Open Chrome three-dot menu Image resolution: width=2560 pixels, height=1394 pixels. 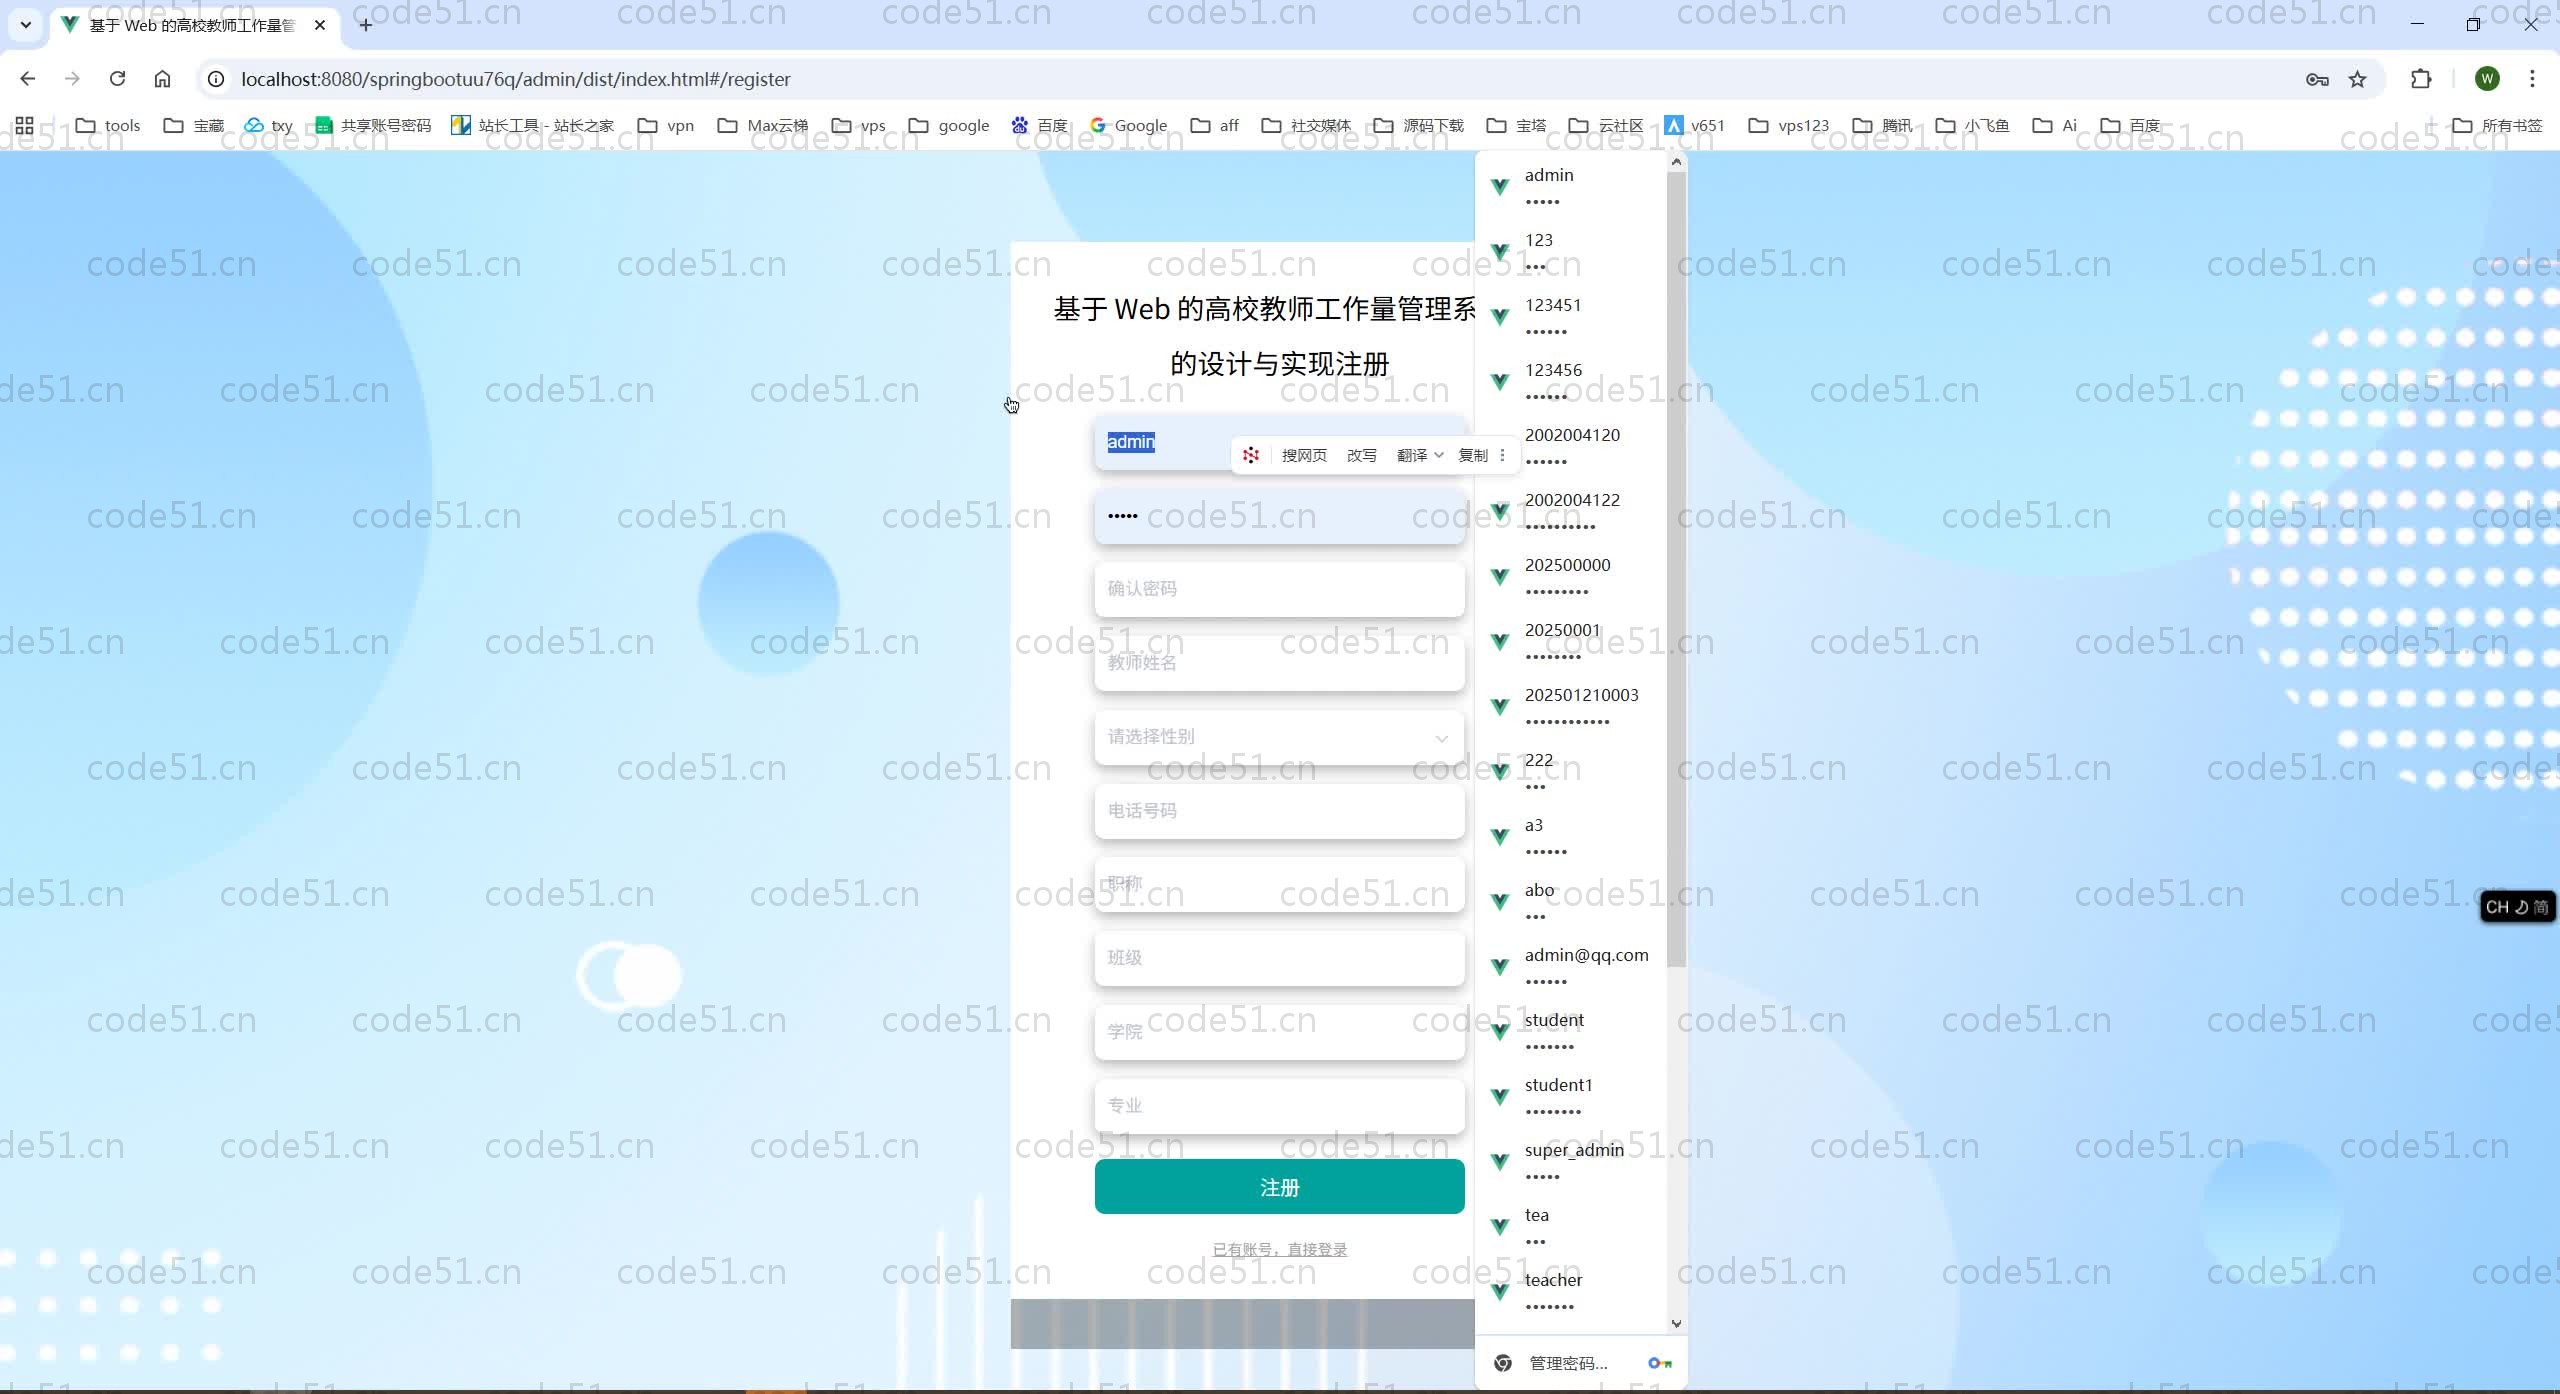tap(2532, 79)
